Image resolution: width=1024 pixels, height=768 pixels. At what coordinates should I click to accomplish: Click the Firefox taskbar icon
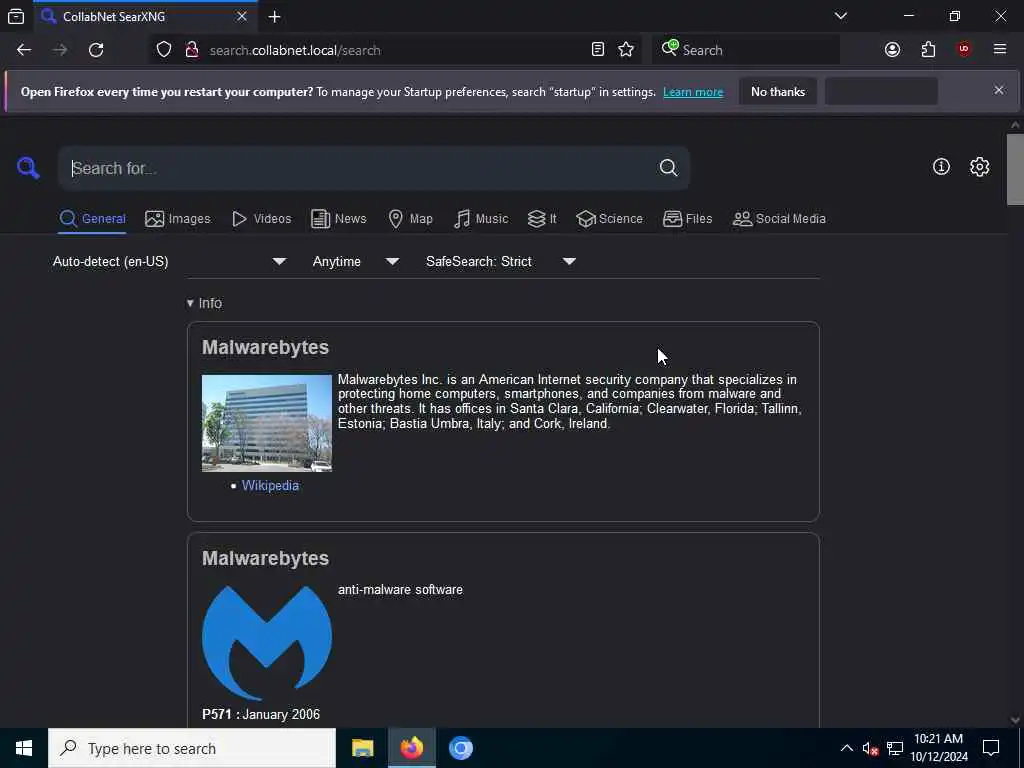pos(411,748)
